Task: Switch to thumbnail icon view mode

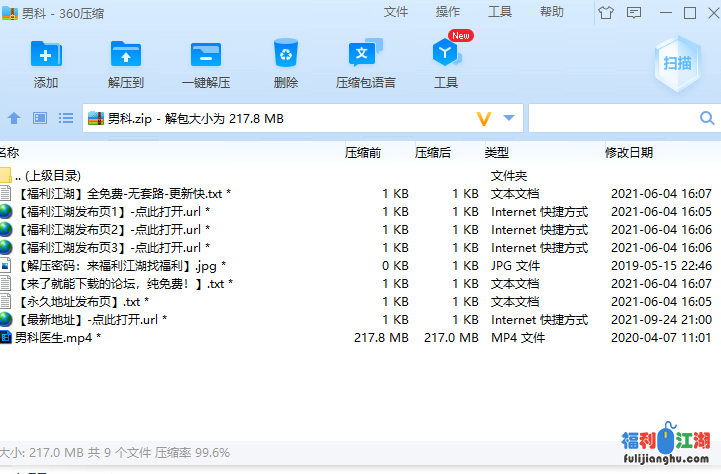Action: [x=40, y=118]
